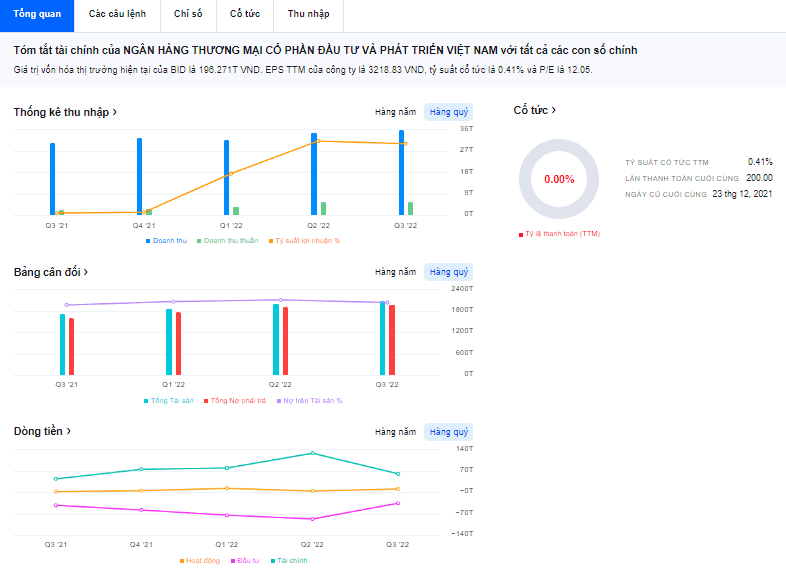This screenshot has height=569, width=786.
Task: Open Bảng cân đối section link
Action: coord(51,272)
